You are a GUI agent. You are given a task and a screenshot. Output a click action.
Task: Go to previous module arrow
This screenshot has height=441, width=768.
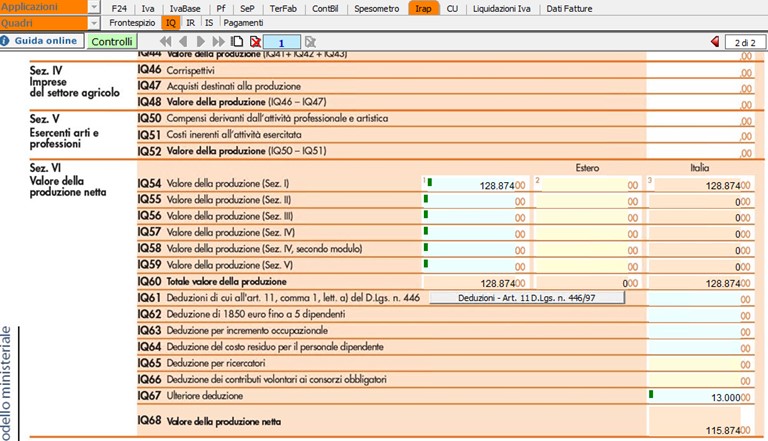[x=183, y=42]
